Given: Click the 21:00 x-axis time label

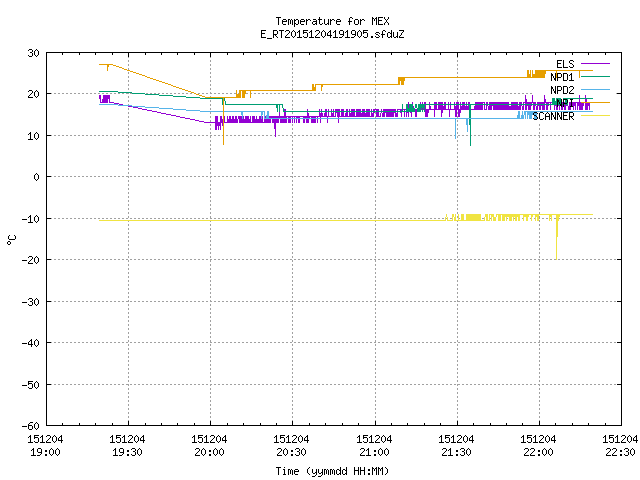Looking at the screenshot, I should [x=374, y=452].
